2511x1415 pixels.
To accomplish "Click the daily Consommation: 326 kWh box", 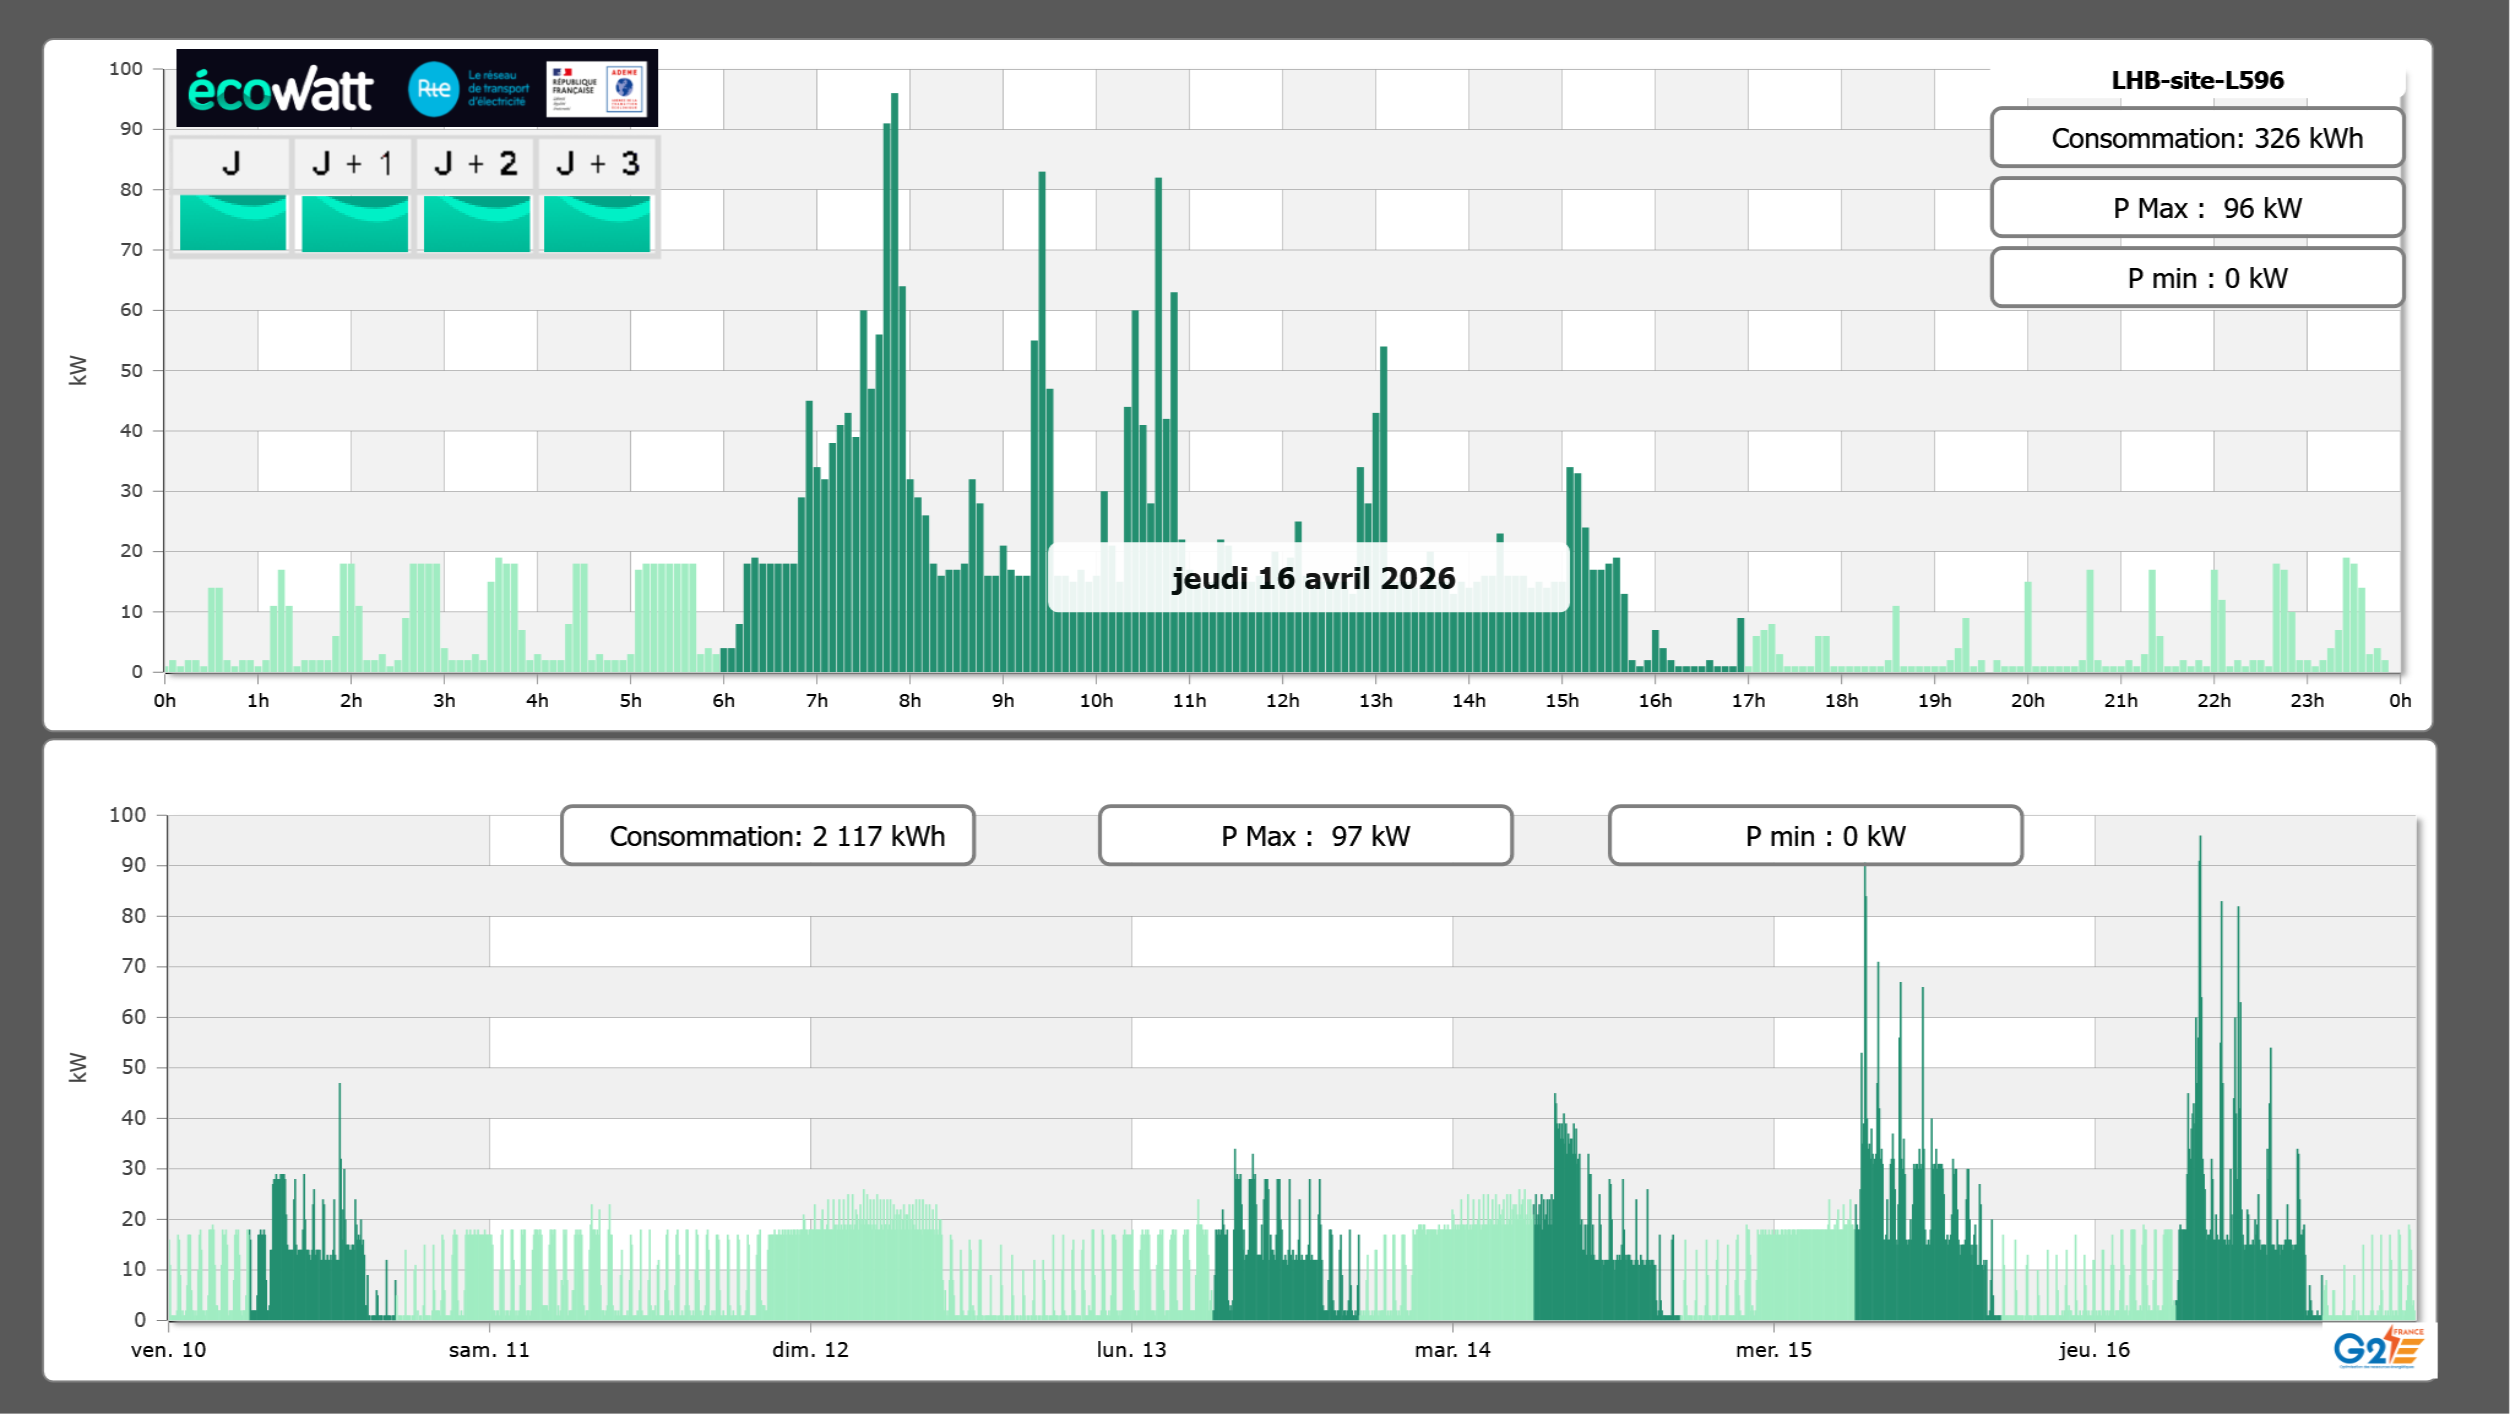I will (2197, 138).
